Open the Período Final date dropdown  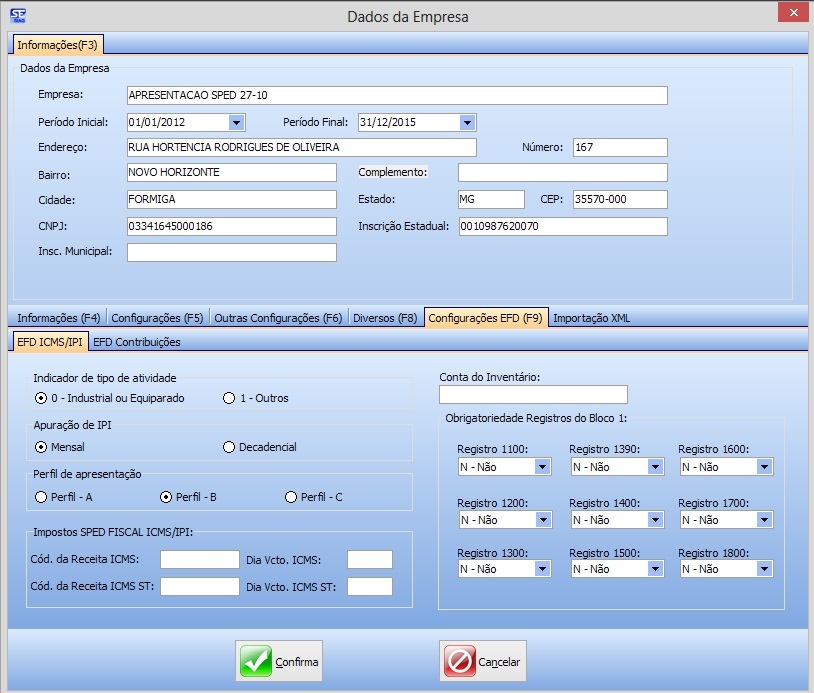tap(467, 122)
